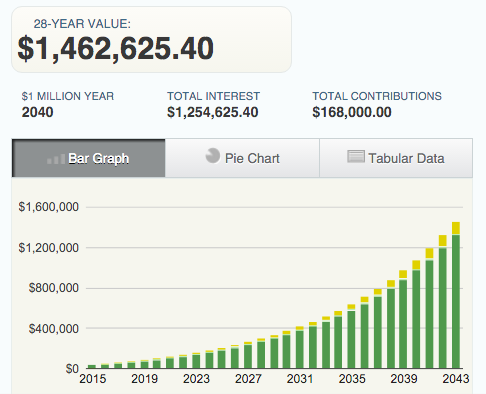The image size is (486, 394).
Task: Click the 2019 year label
Action: [144, 379]
